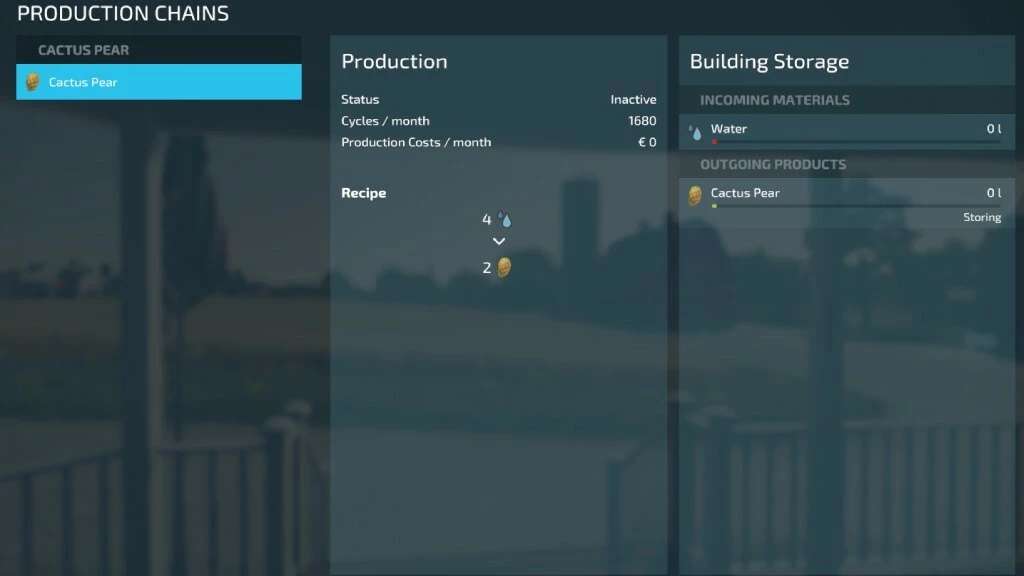This screenshot has height=576, width=1024.
Task: Toggle the Storing output mode
Action: [981, 217]
